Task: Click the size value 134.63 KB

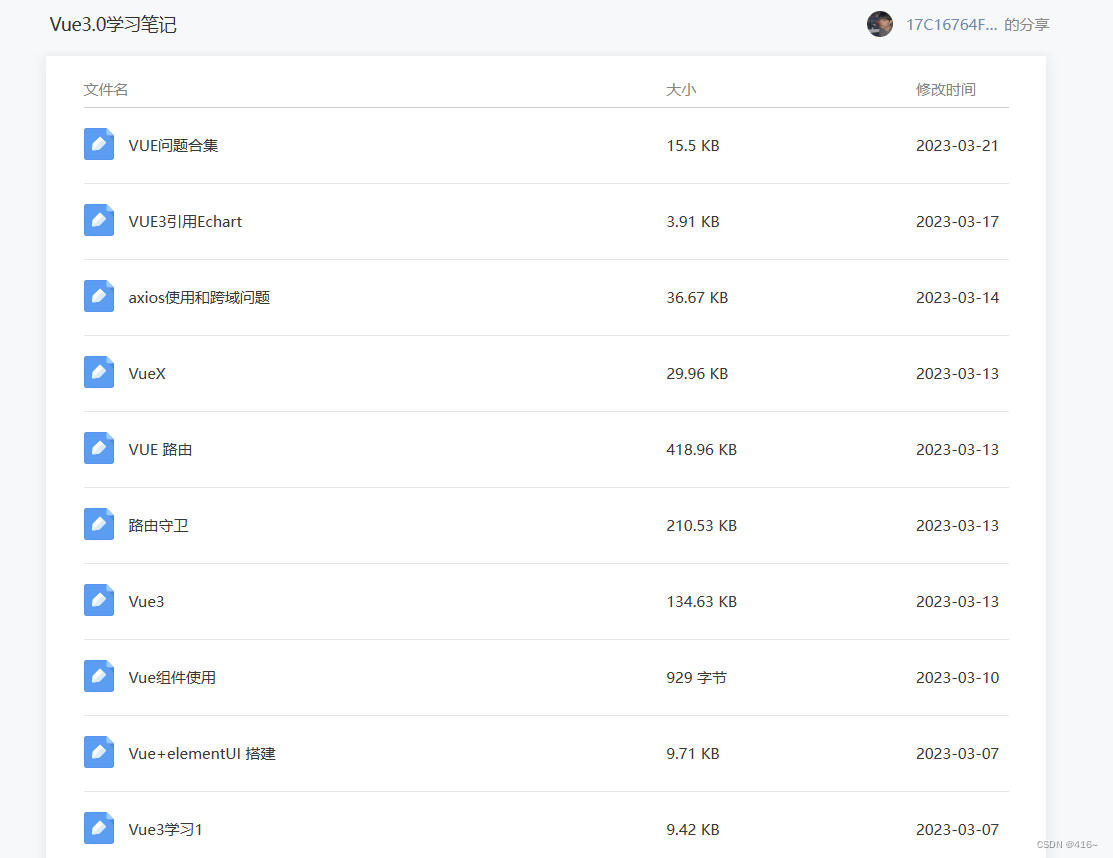Action: point(701,601)
